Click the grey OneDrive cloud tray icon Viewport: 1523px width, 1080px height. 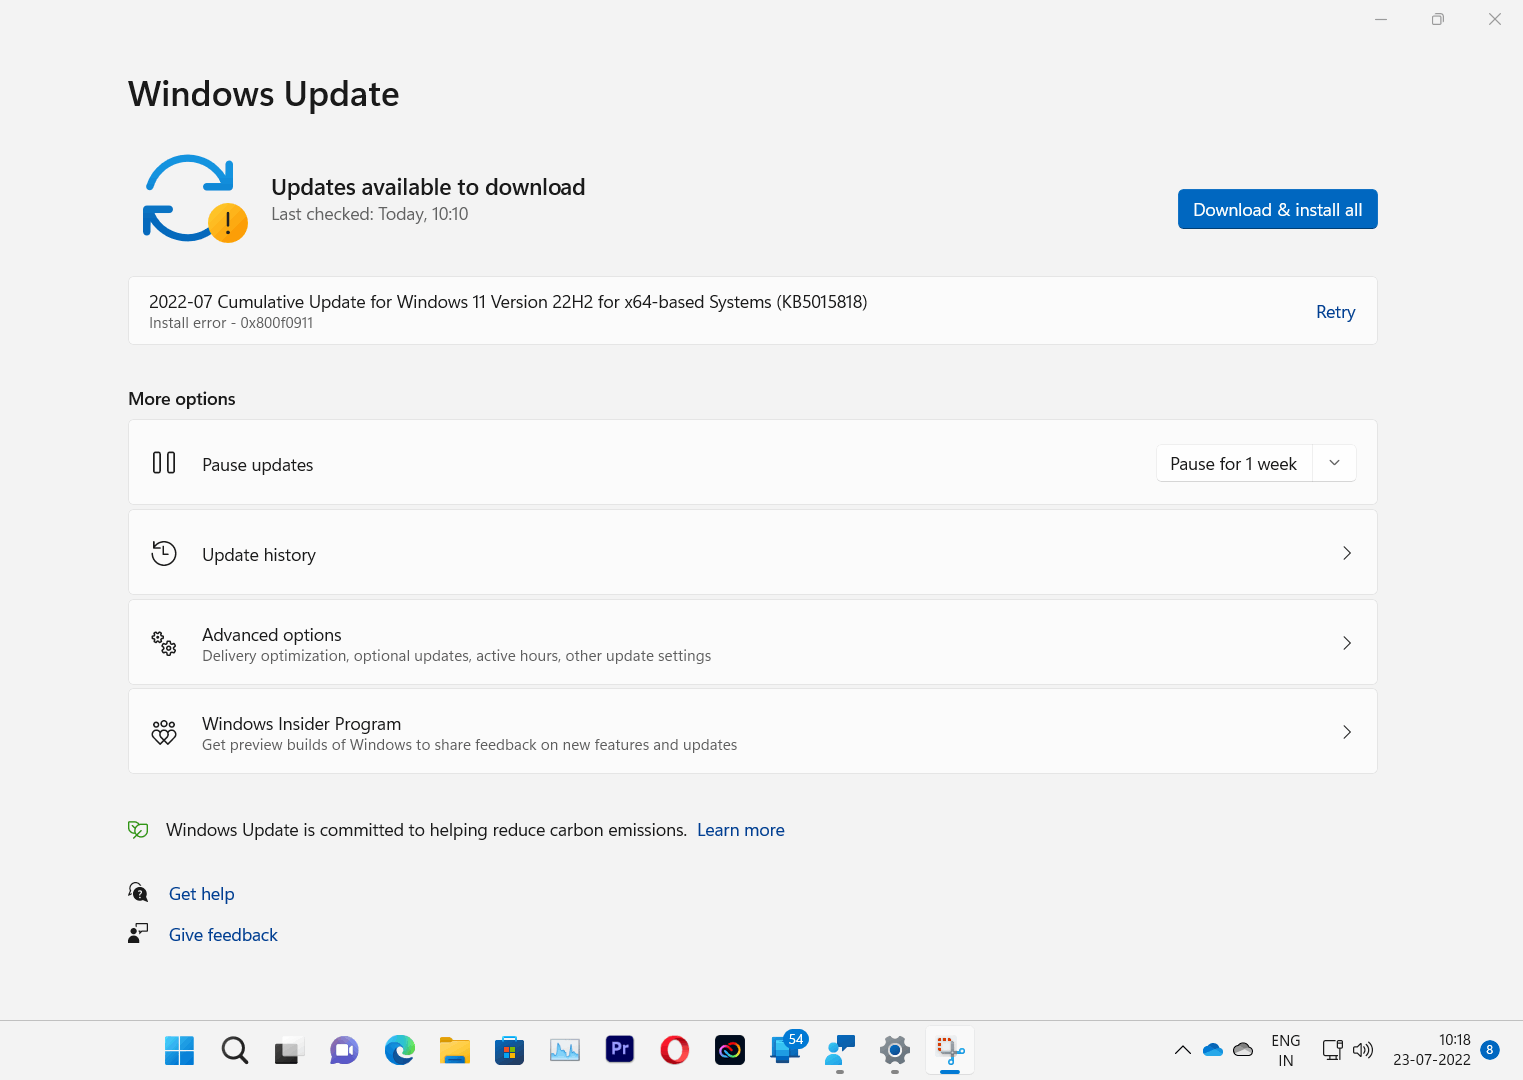(x=1243, y=1050)
